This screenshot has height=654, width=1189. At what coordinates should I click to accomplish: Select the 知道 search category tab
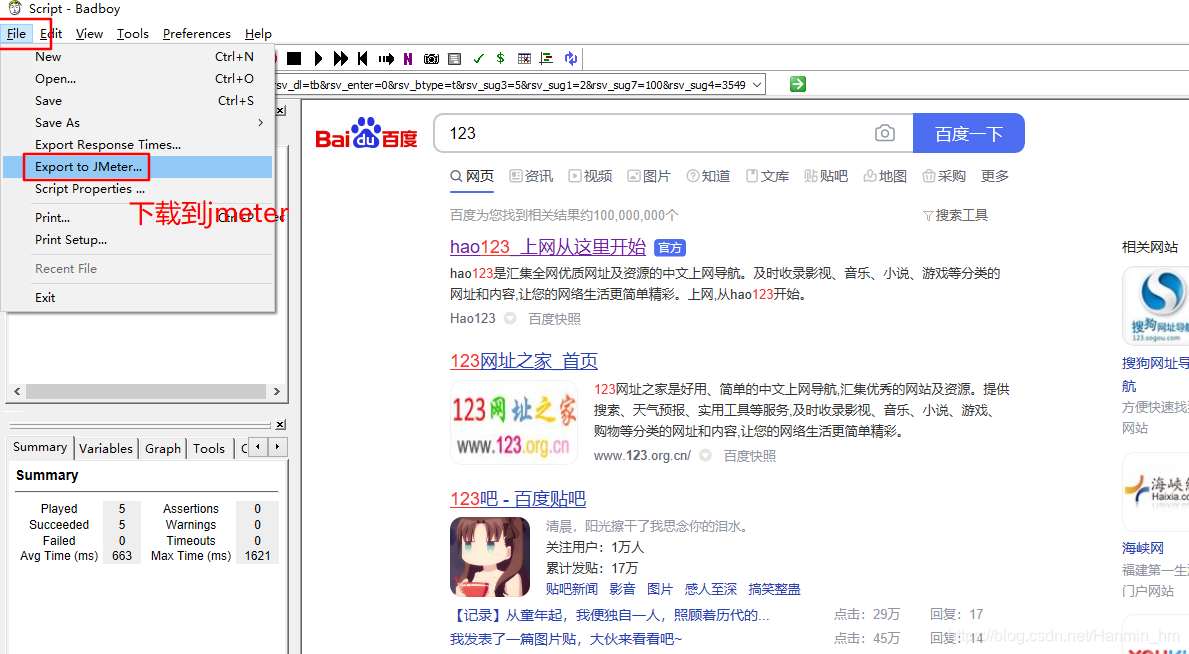[x=708, y=176]
